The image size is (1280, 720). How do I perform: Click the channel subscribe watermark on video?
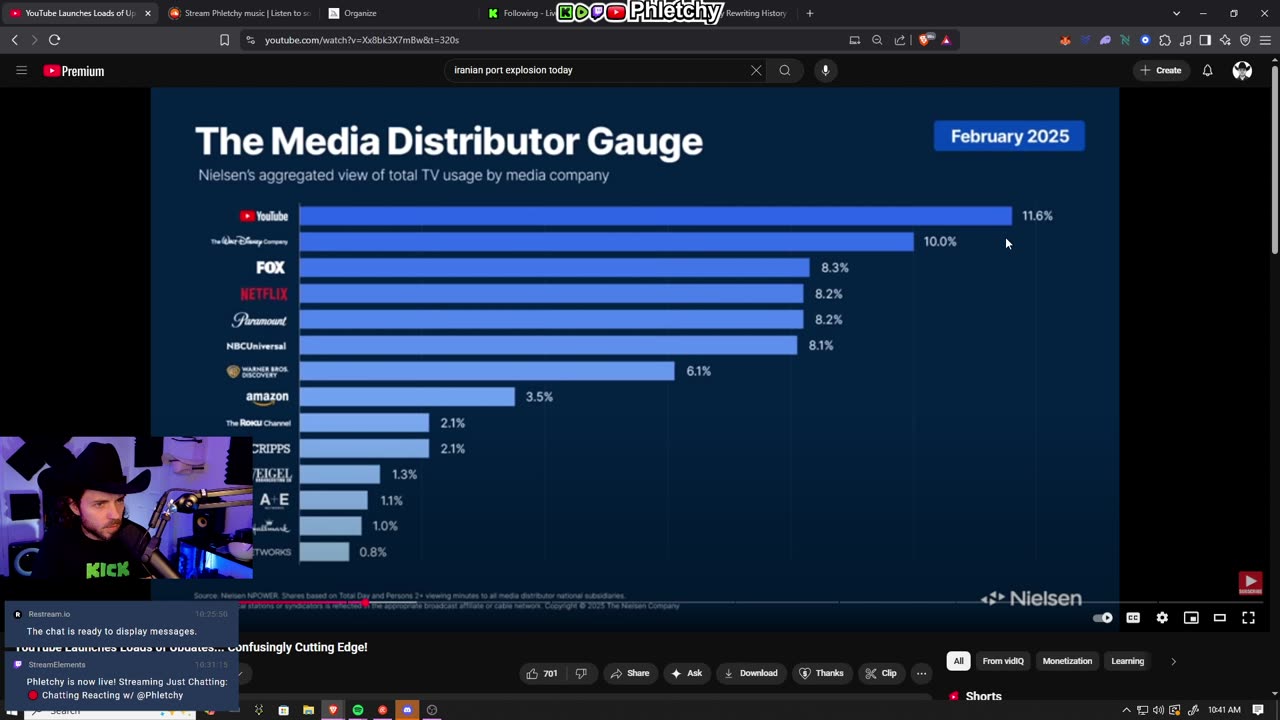pos(1250,582)
